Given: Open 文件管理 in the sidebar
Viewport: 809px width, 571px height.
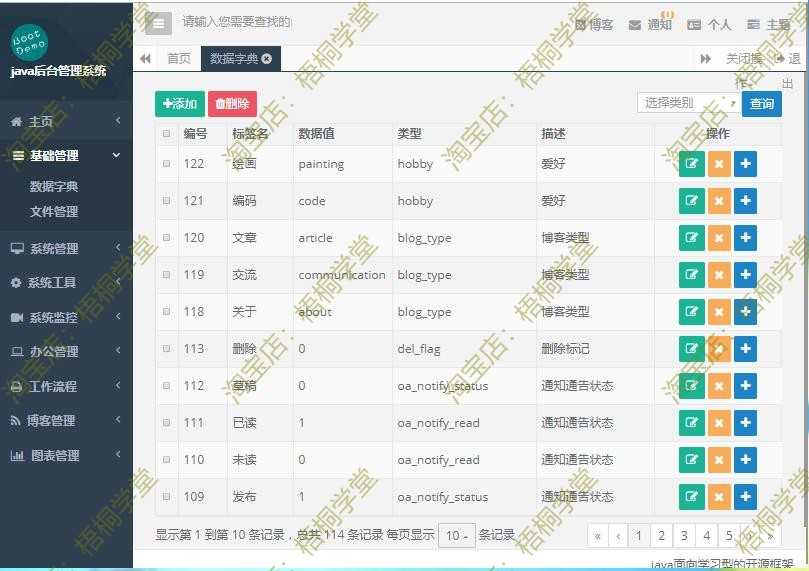Looking at the screenshot, I should tap(54, 211).
